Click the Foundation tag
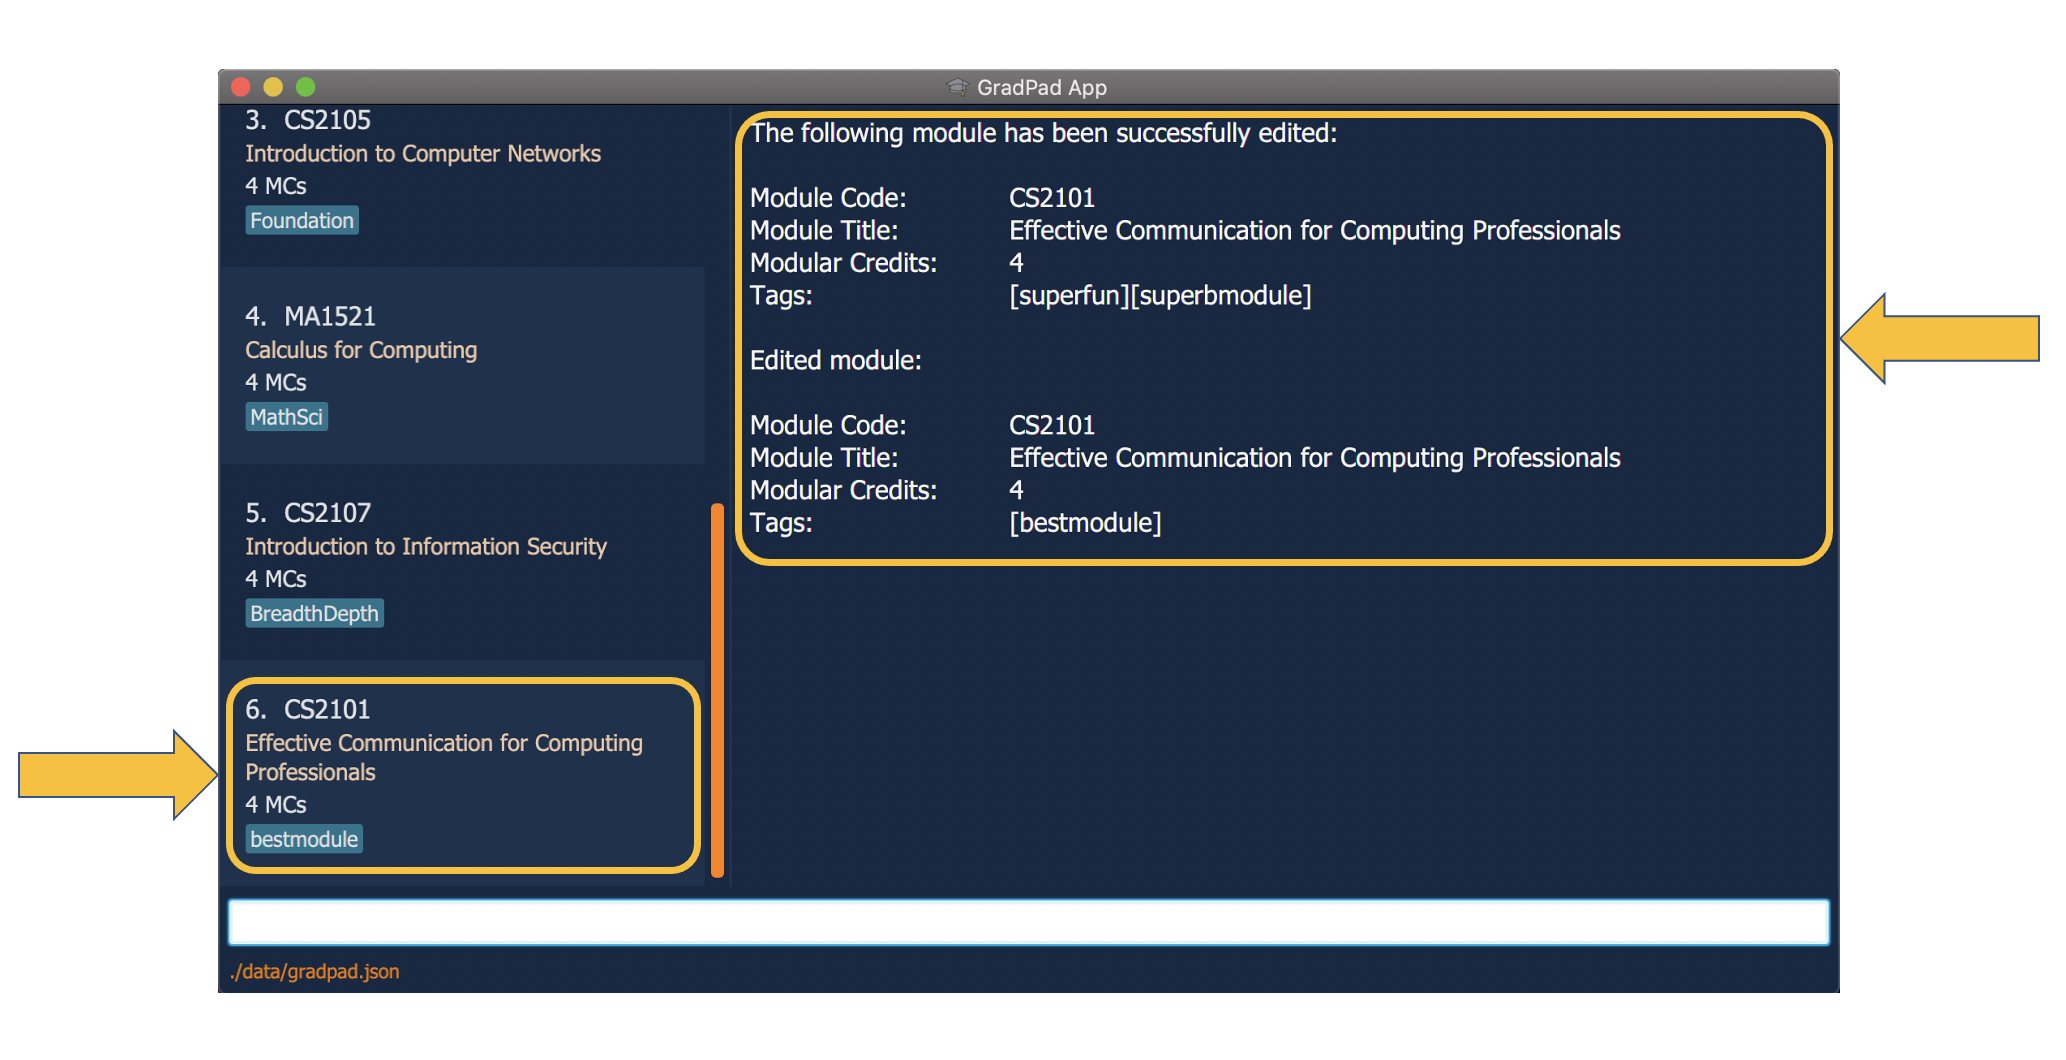This screenshot has height=1060, width=2066. [302, 220]
